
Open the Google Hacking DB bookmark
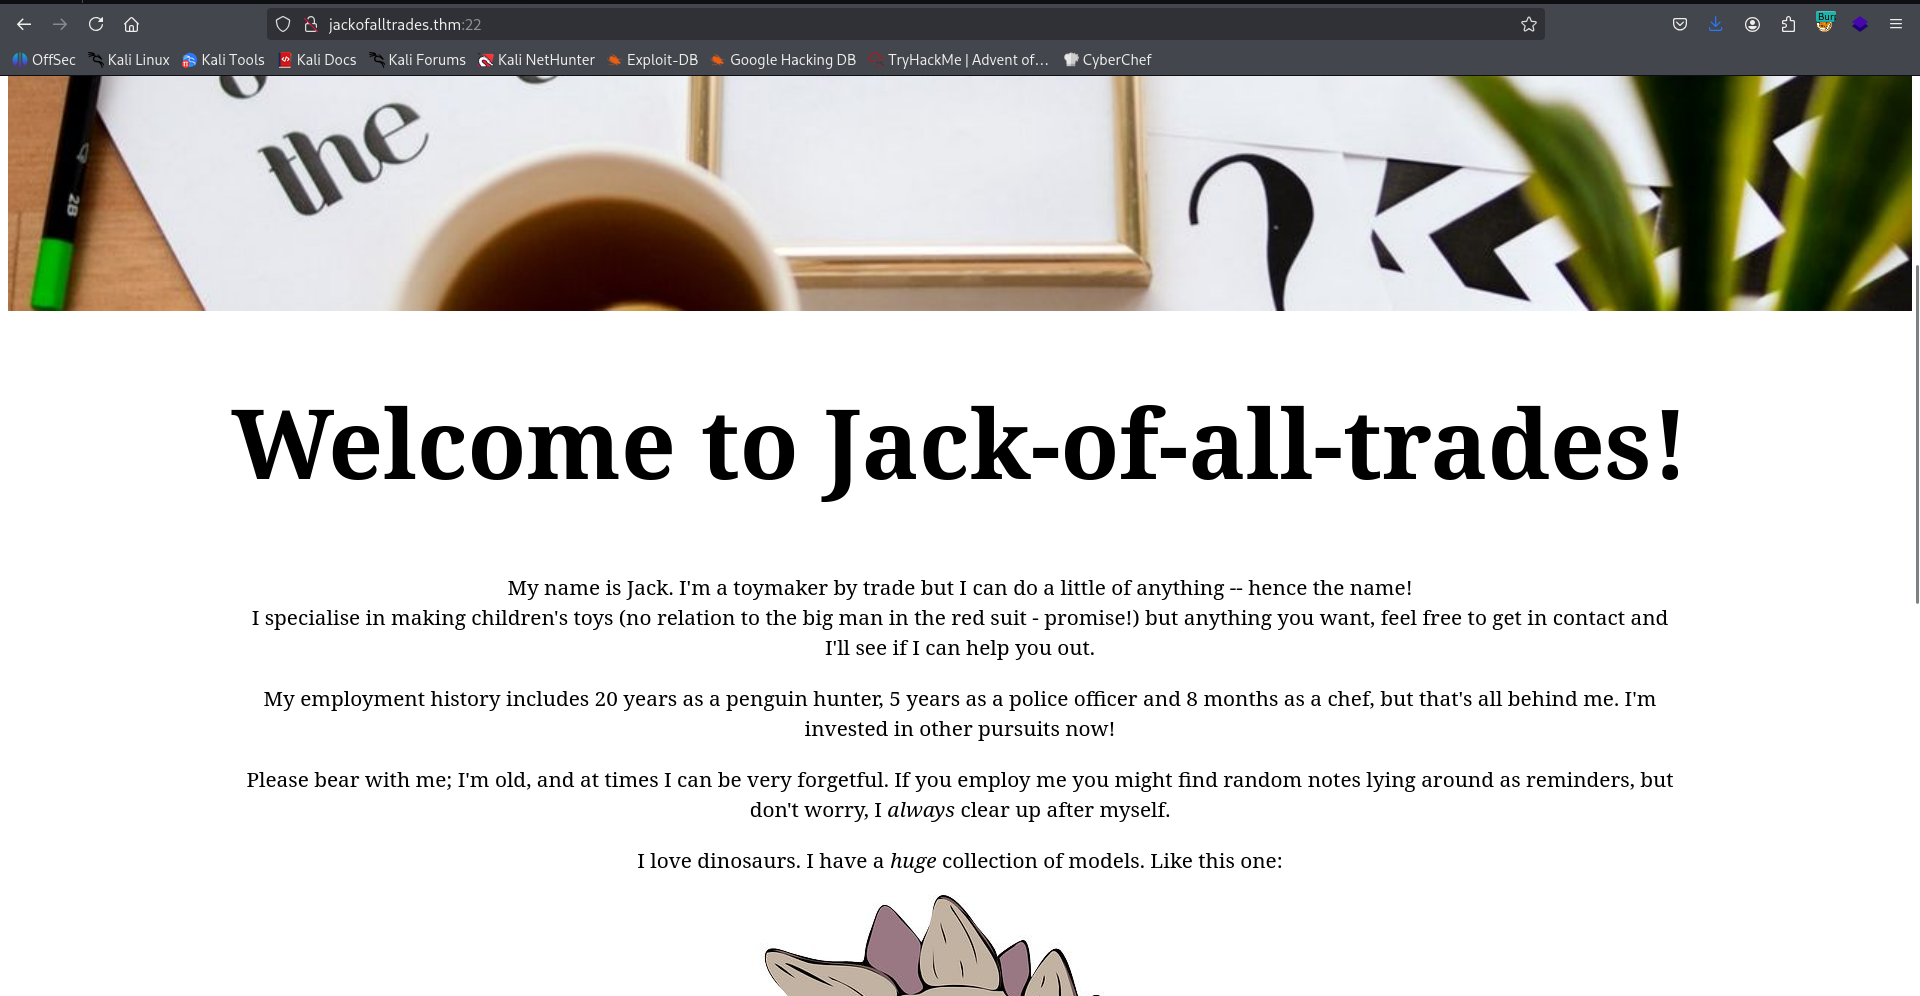(x=783, y=60)
